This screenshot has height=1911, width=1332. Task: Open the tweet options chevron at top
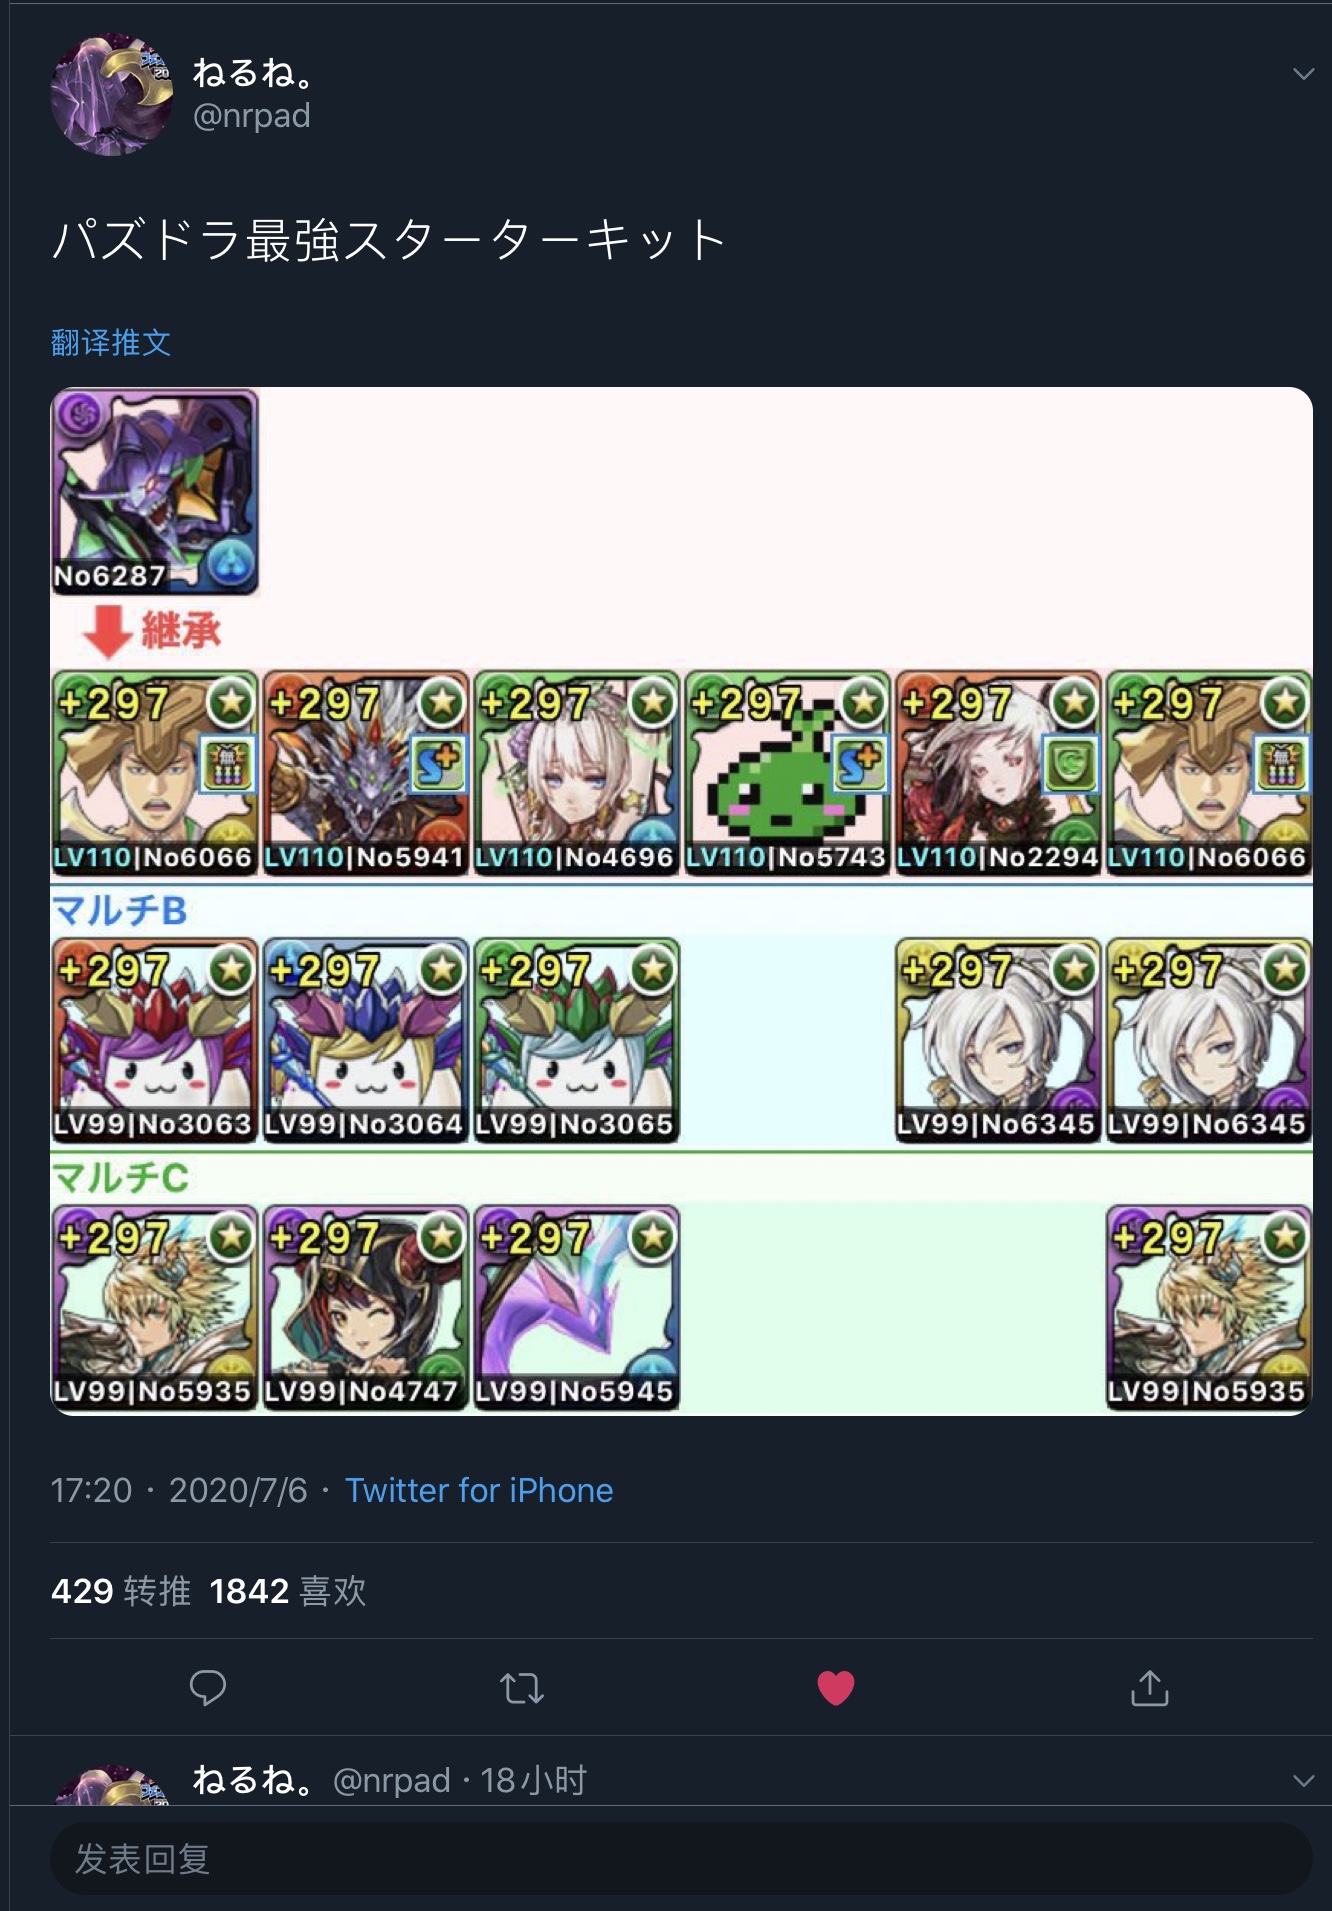point(1303,74)
